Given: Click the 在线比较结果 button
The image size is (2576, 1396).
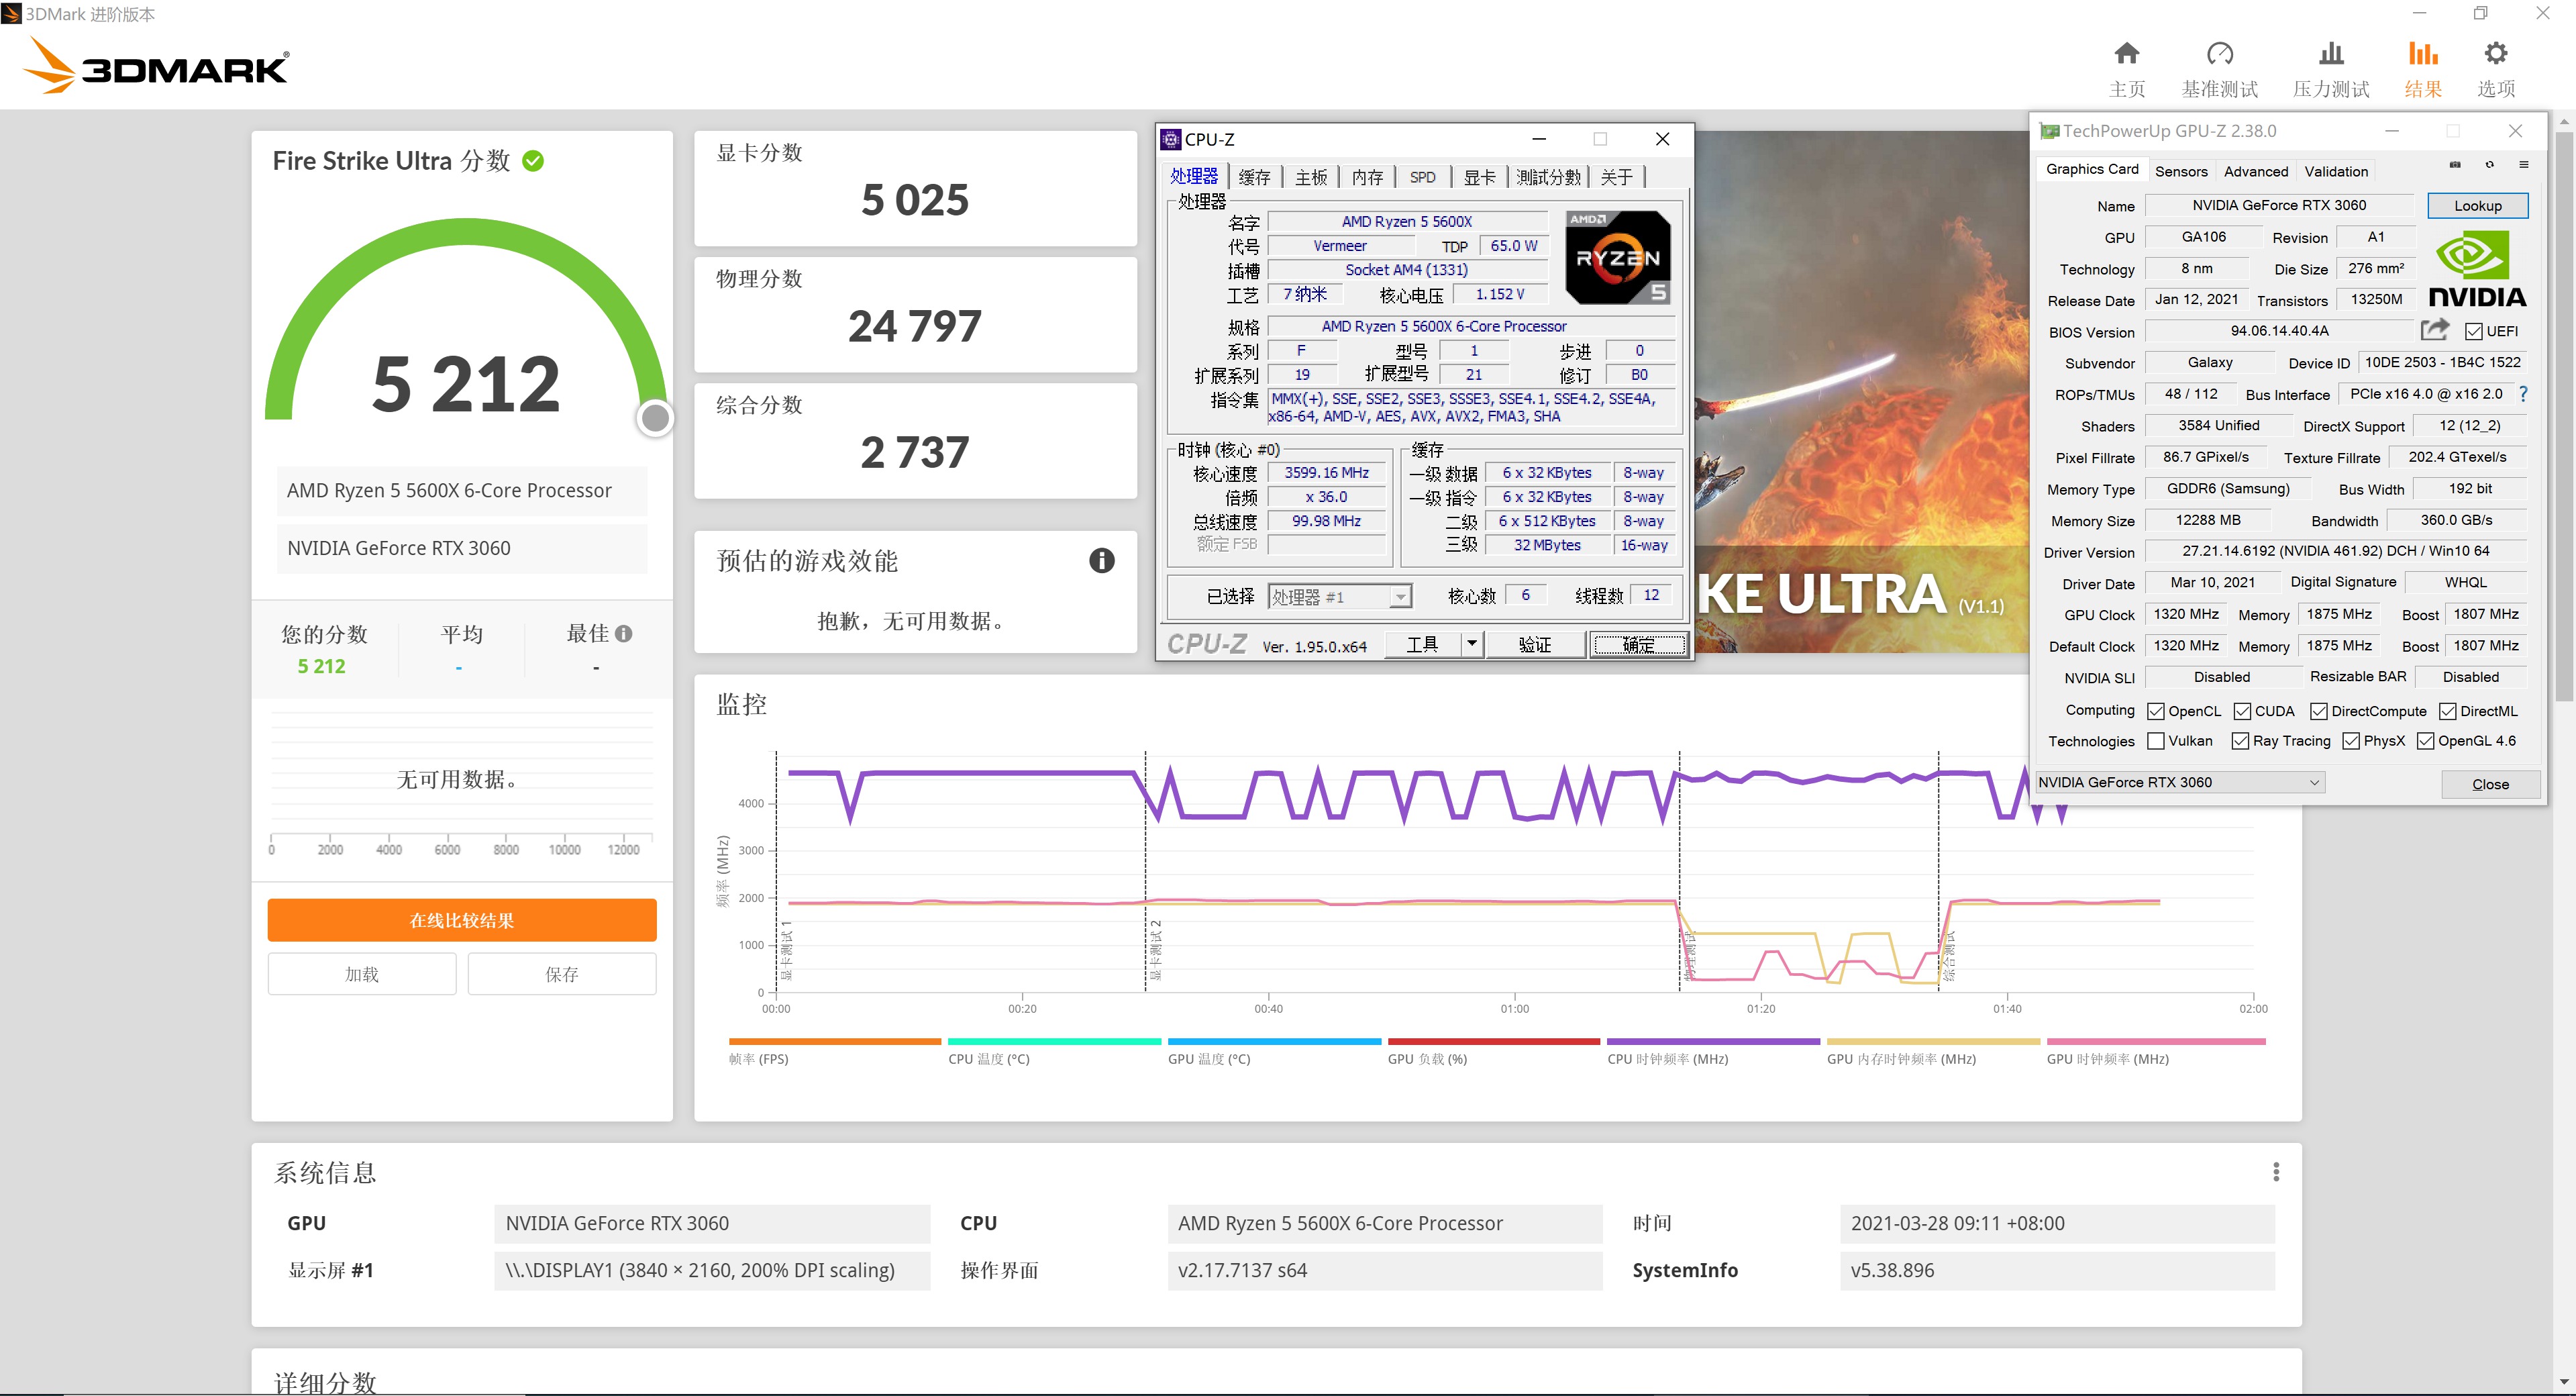Looking at the screenshot, I should pos(461,919).
